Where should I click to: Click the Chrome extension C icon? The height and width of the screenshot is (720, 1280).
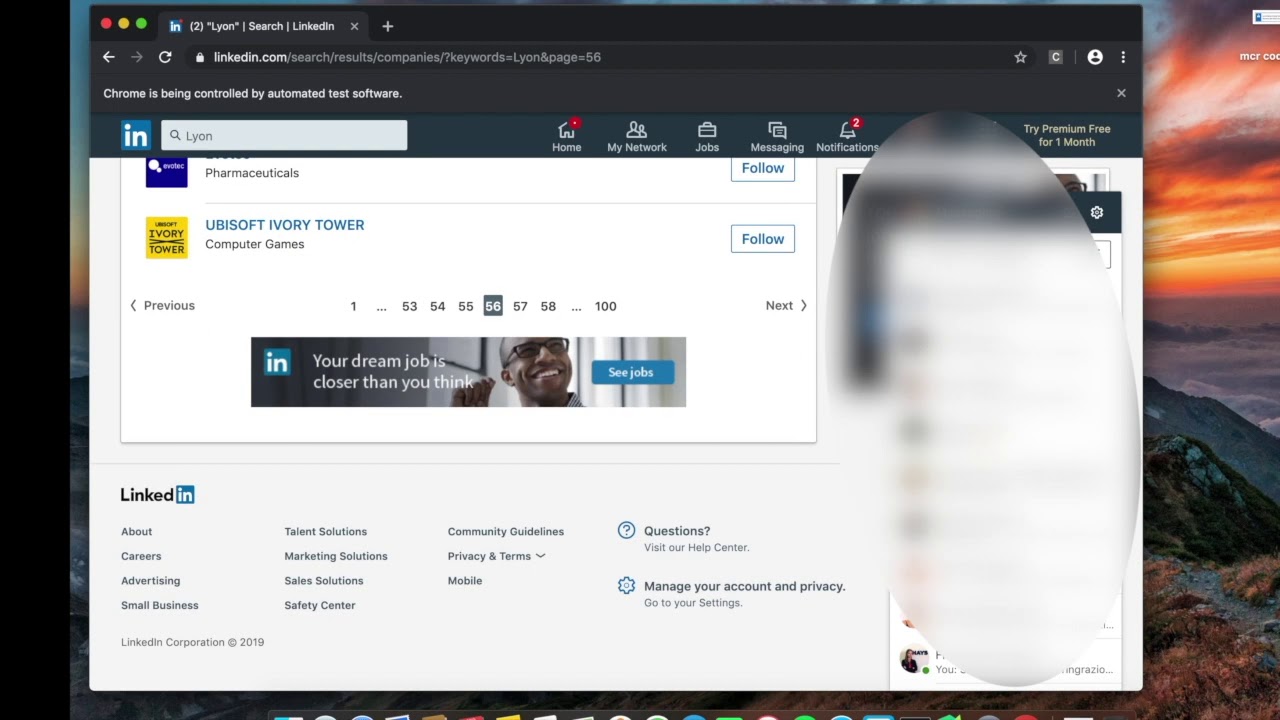(x=1055, y=57)
